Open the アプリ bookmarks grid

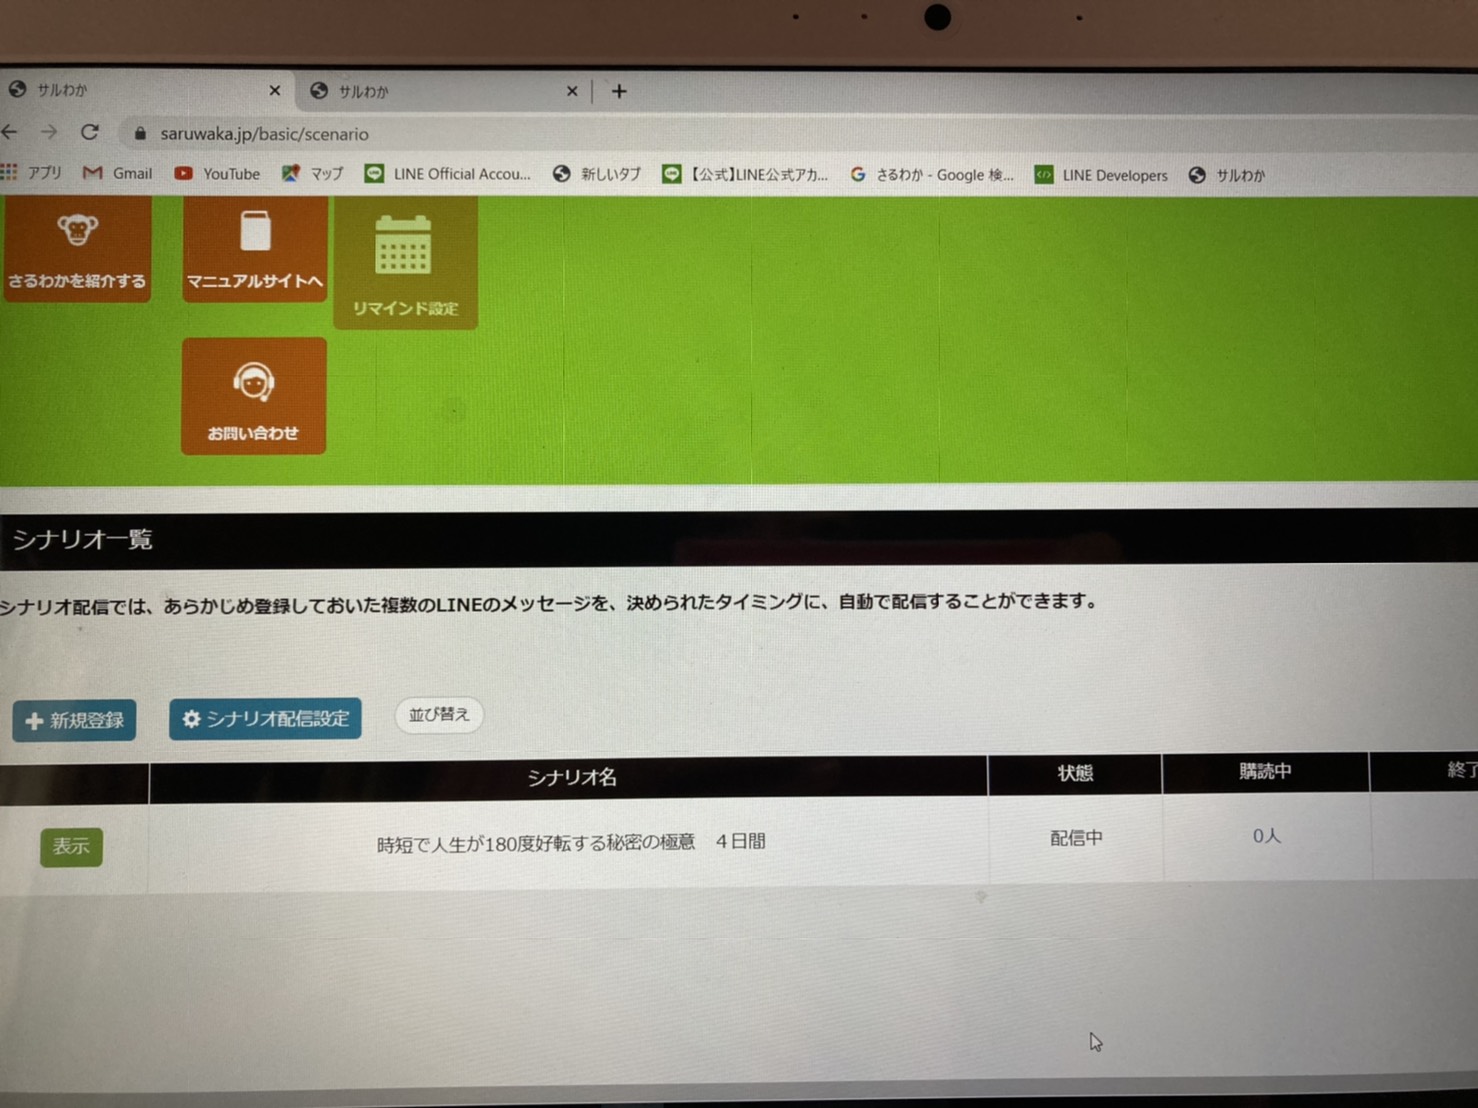point(31,173)
